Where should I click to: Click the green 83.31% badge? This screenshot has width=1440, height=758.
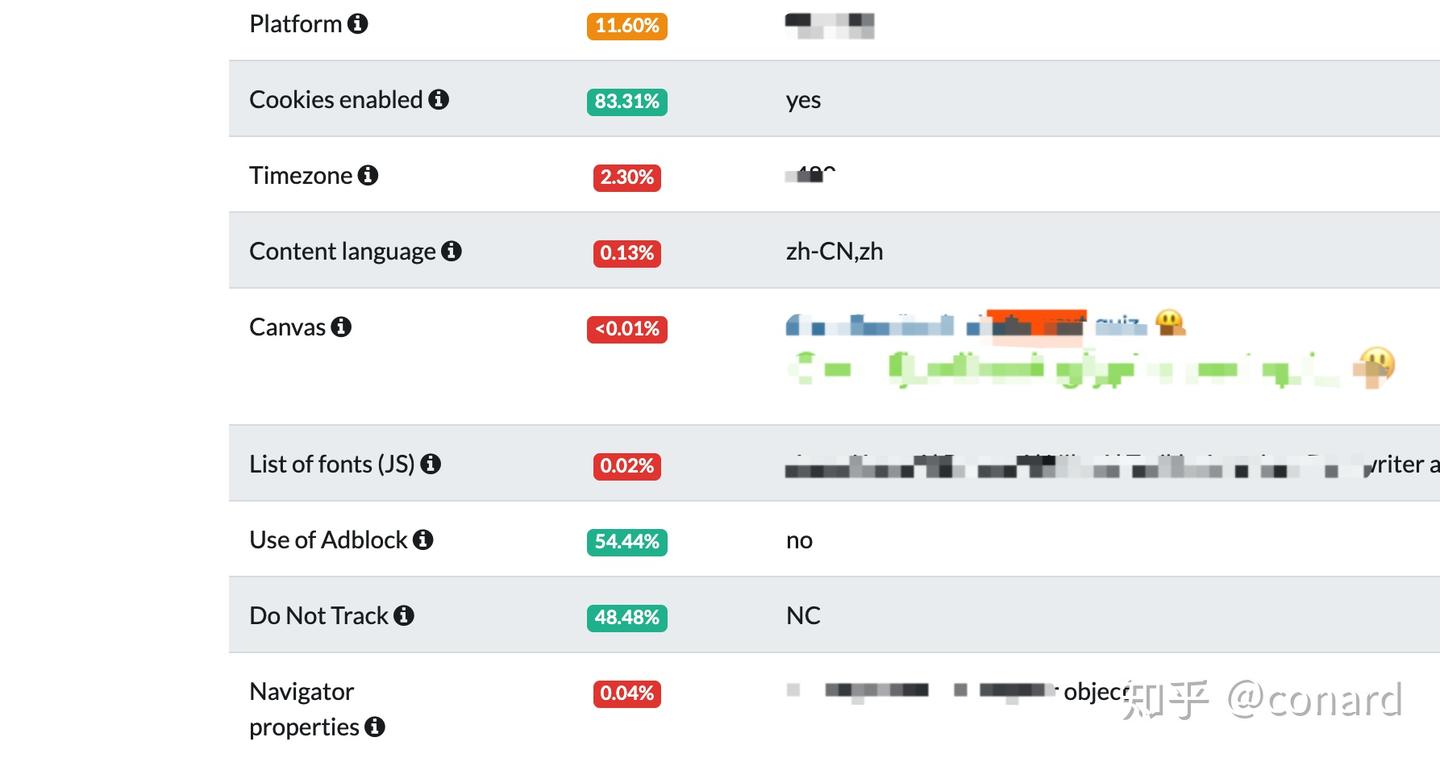click(x=627, y=101)
